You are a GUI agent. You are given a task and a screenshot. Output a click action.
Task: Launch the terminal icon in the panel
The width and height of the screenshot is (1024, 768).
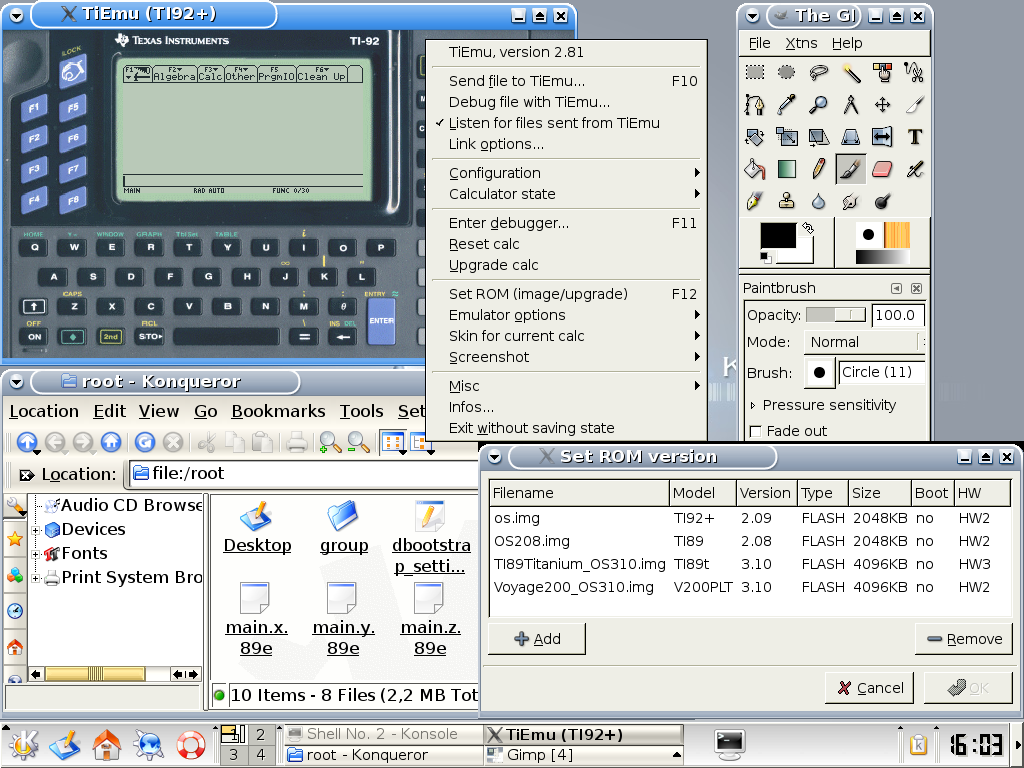[729, 744]
